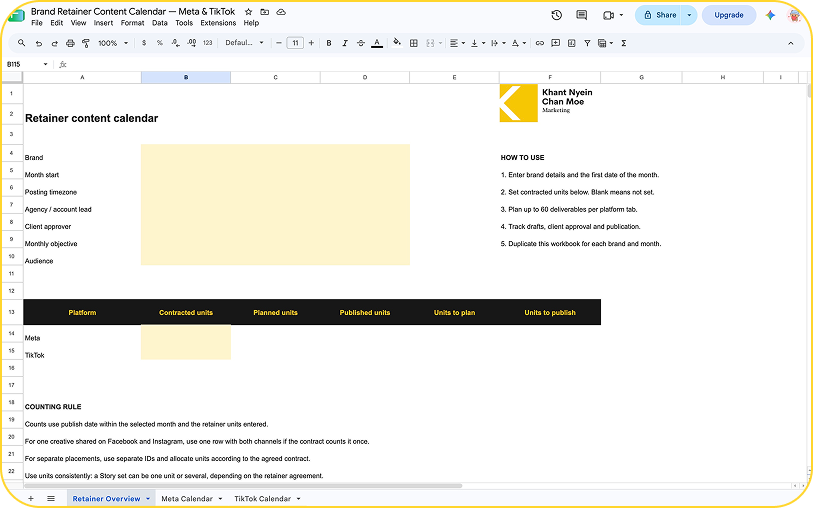
Task: Open the search the menus tool
Action: tap(21, 43)
